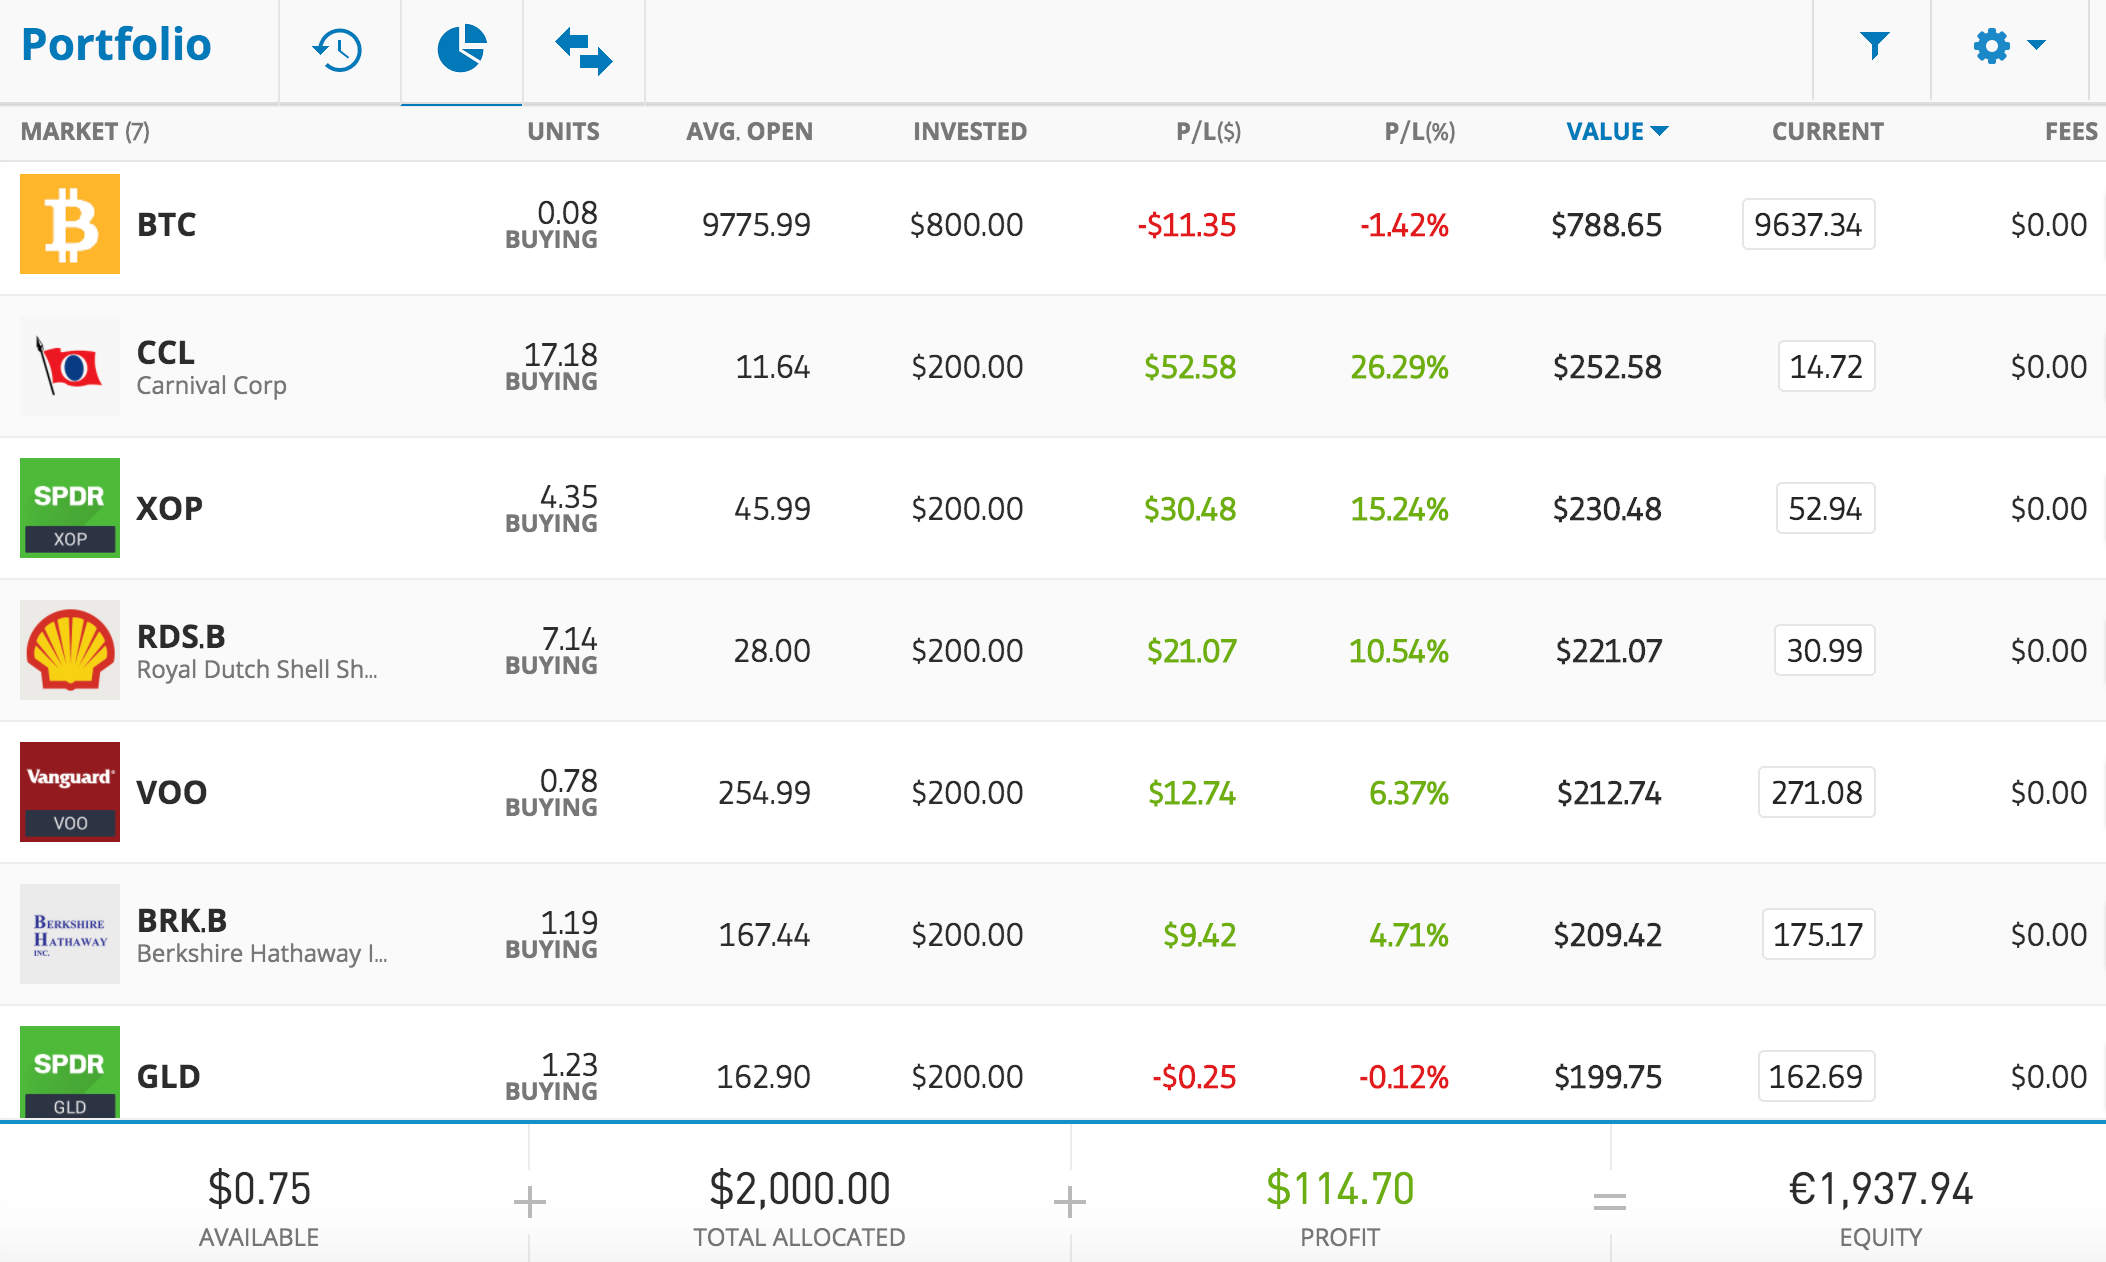Sort by P/L(%) column header
Viewport: 2106px width, 1262px height.
click(1419, 131)
